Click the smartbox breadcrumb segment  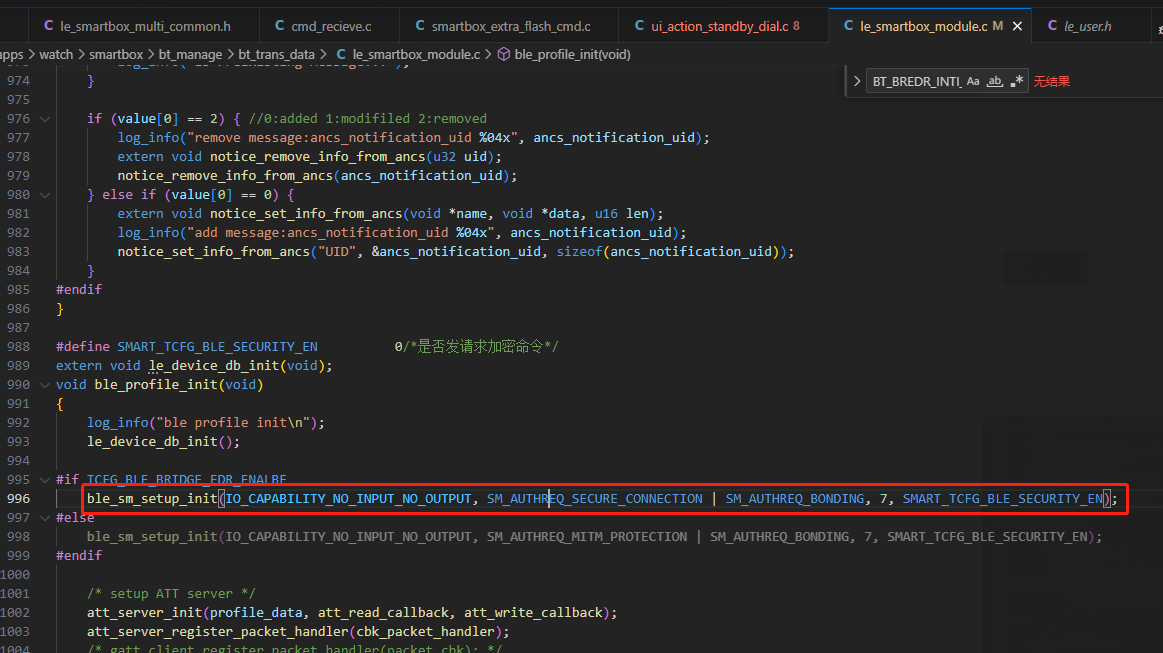coord(116,54)
